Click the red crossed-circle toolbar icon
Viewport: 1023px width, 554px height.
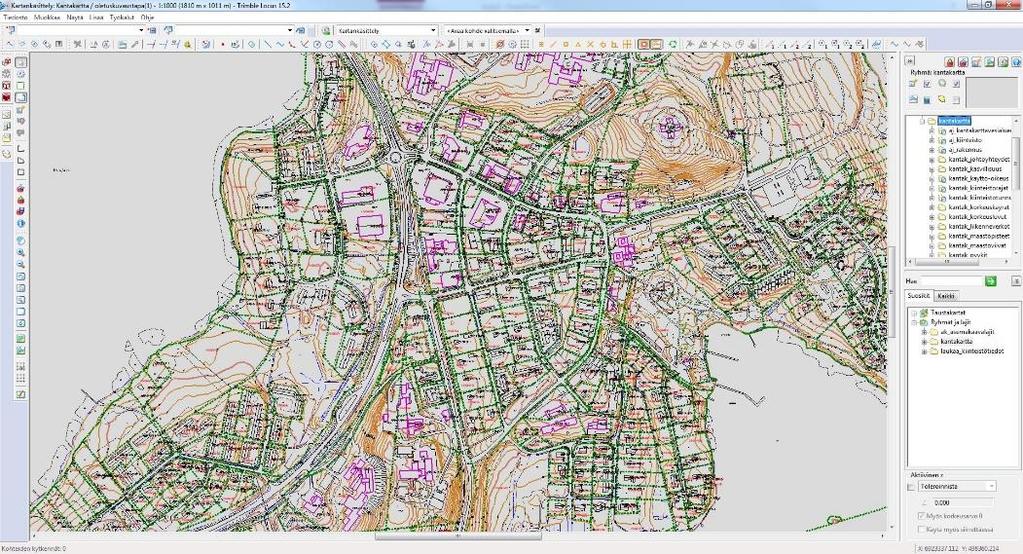click(x=499, y=44)
